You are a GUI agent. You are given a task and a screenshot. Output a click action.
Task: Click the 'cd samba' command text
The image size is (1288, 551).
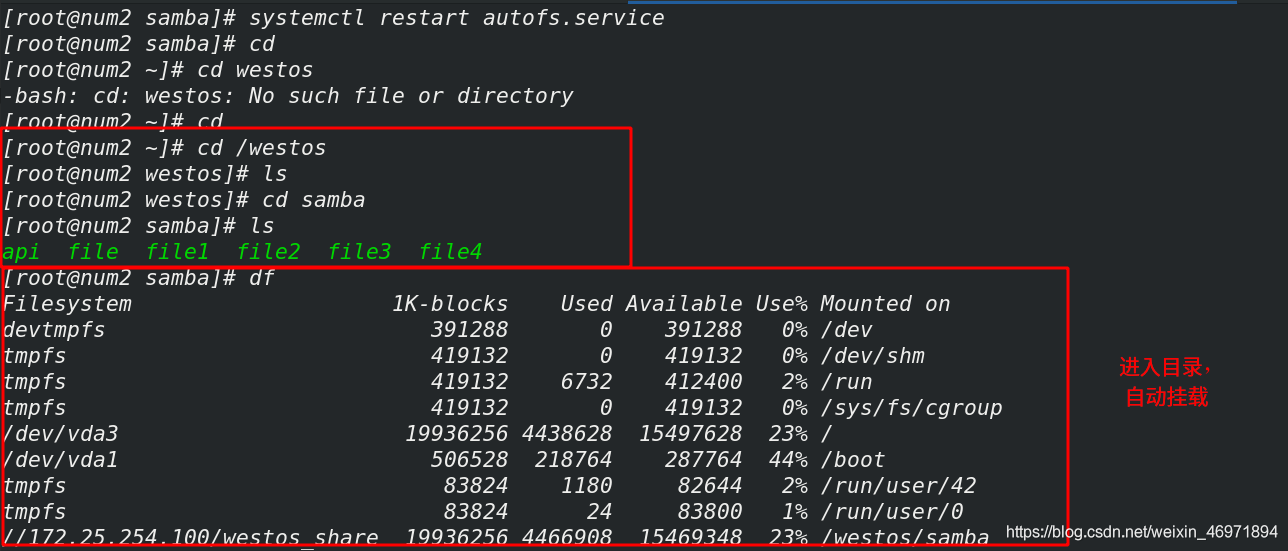(314, 200)
